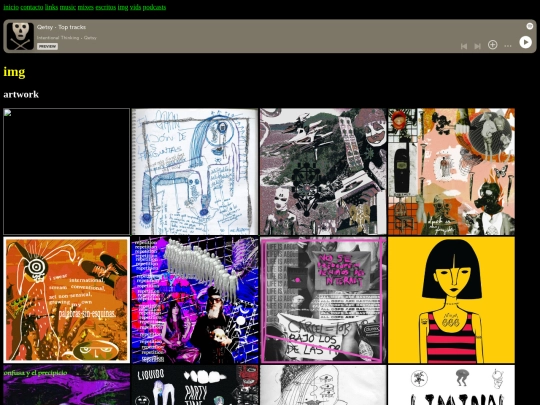This screenshot has width=540, height=405.
Task: Click the PREVIEW badge in player
Action: point(47,46)
